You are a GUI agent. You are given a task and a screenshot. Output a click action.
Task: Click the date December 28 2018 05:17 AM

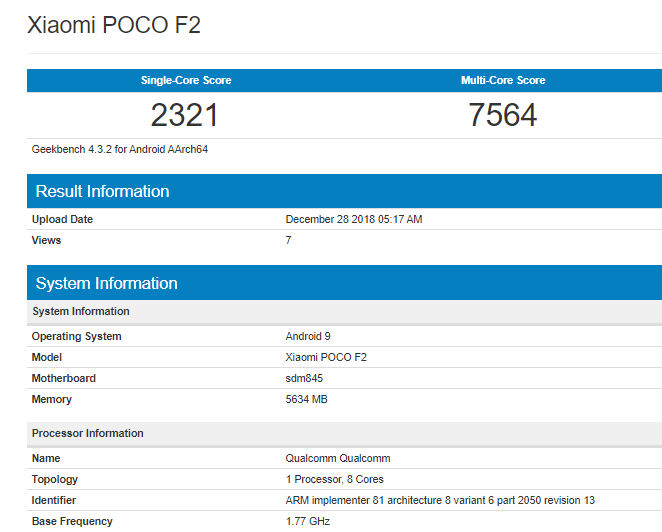coord(354,219)
